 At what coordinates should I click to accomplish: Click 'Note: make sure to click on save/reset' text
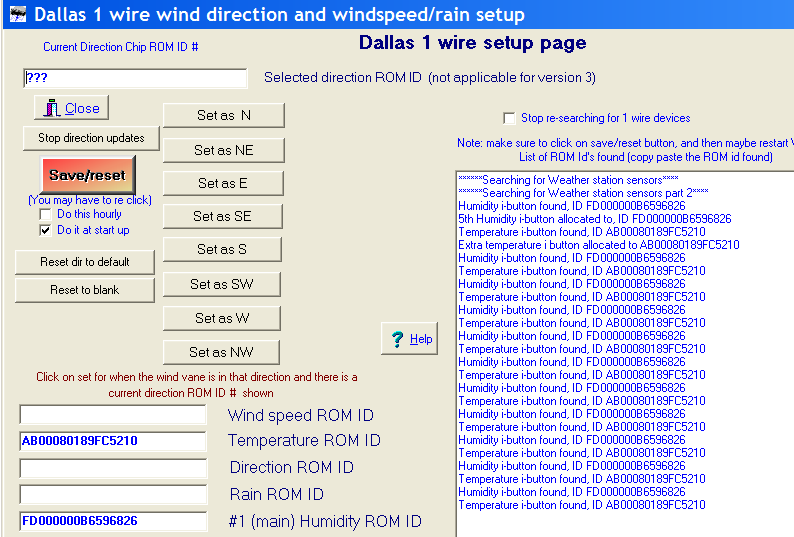[x=625, y=143]
